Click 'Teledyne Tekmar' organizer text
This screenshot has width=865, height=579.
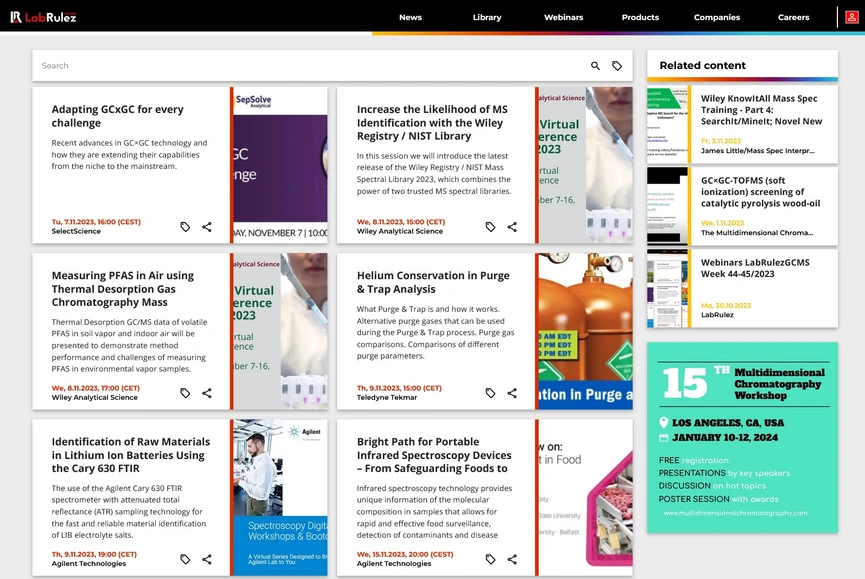387,397
